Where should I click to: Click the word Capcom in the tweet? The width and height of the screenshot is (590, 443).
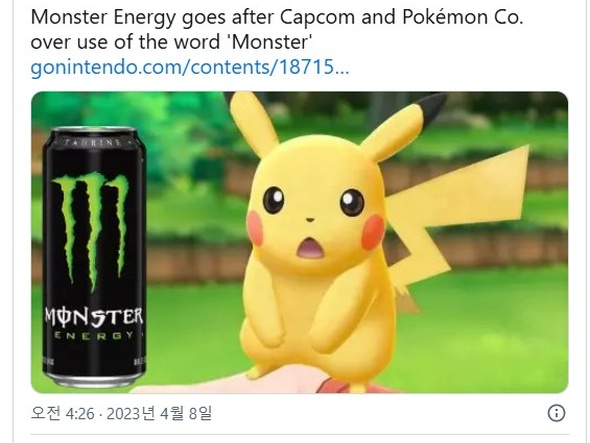317,17
